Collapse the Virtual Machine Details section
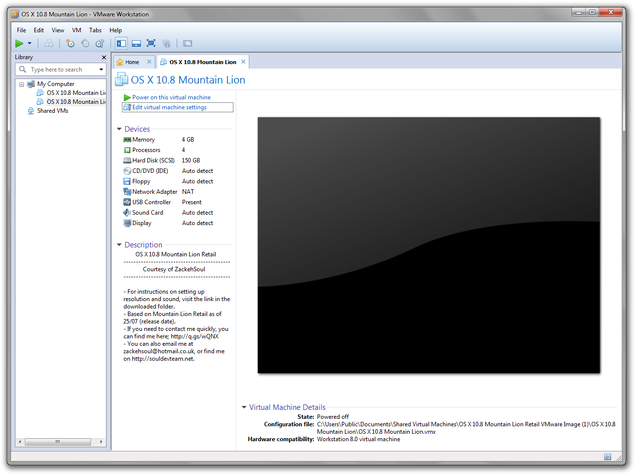The image size is (635, 474). click(x=244, y=407)
